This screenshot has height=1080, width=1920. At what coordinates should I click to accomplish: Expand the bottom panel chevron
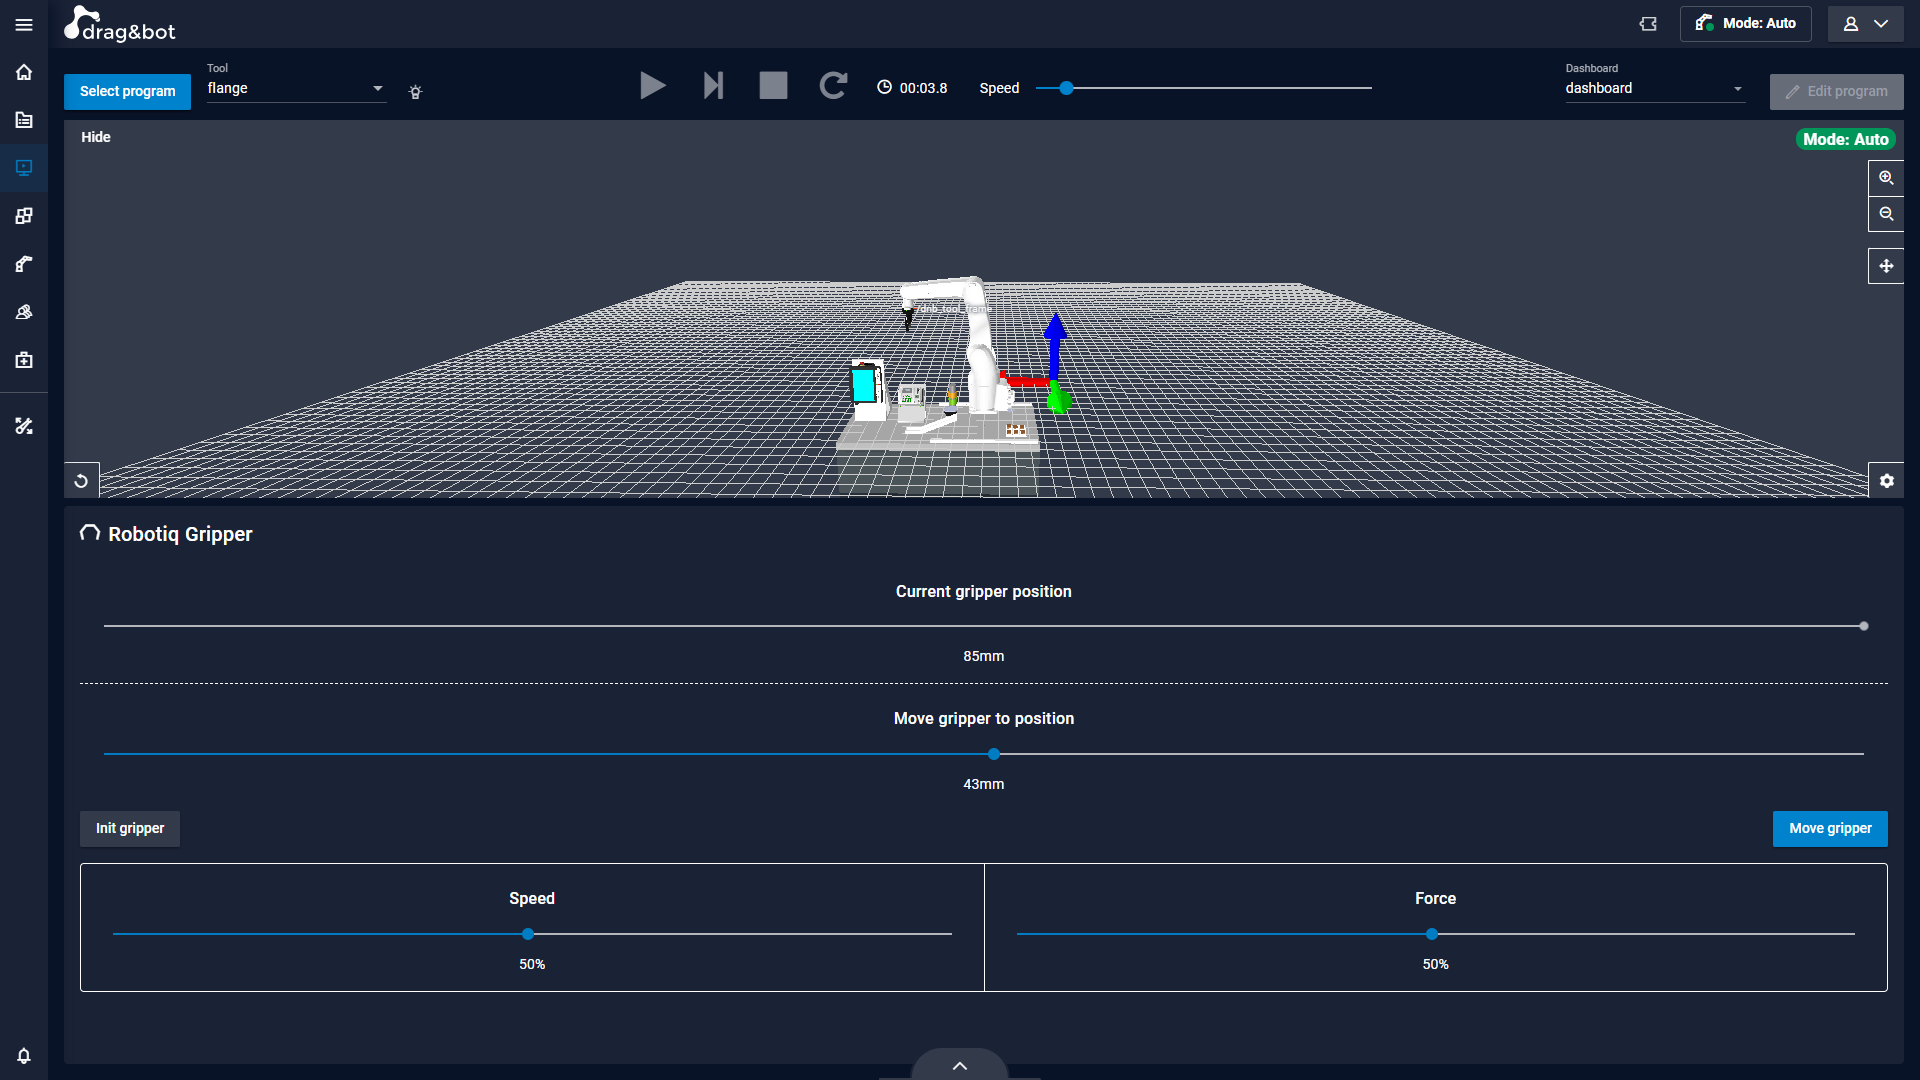(960, 1065)
